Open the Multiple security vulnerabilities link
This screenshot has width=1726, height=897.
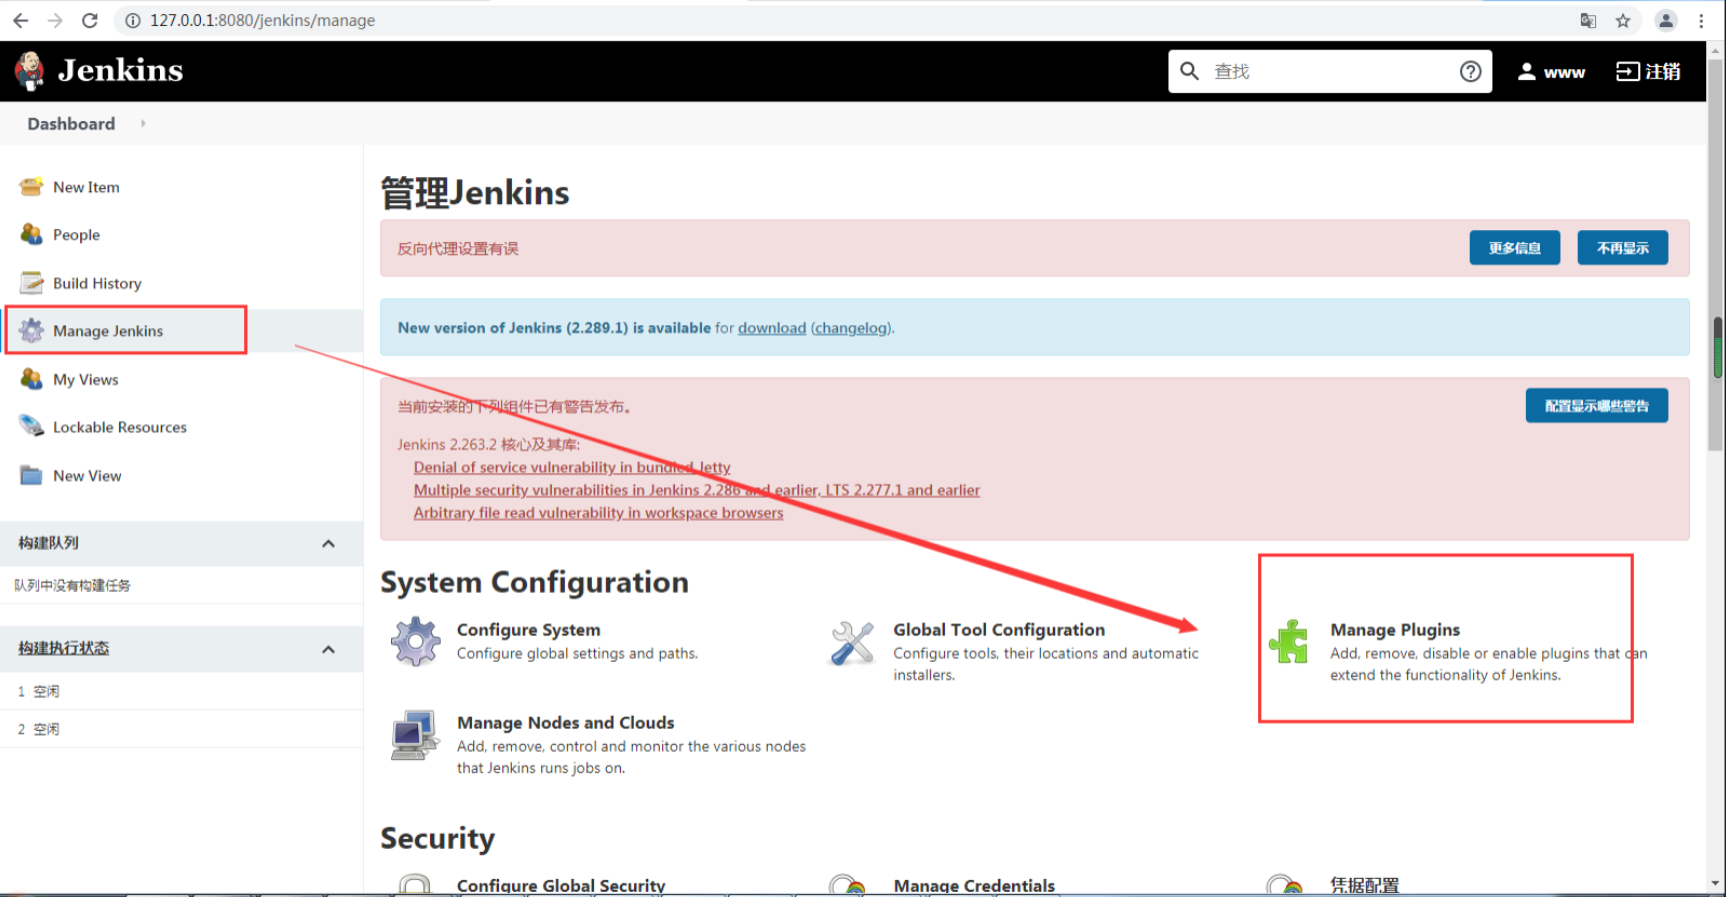[697, 490]
